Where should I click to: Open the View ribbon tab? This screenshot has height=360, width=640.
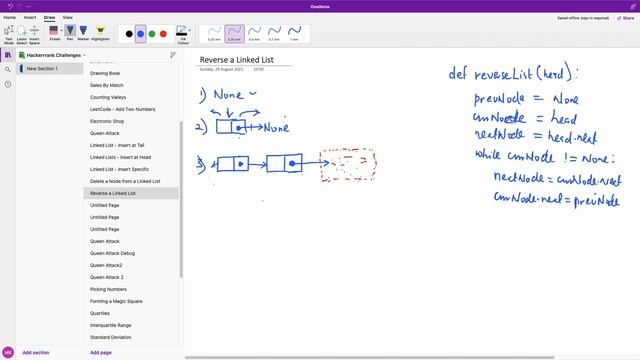[68, 18]
